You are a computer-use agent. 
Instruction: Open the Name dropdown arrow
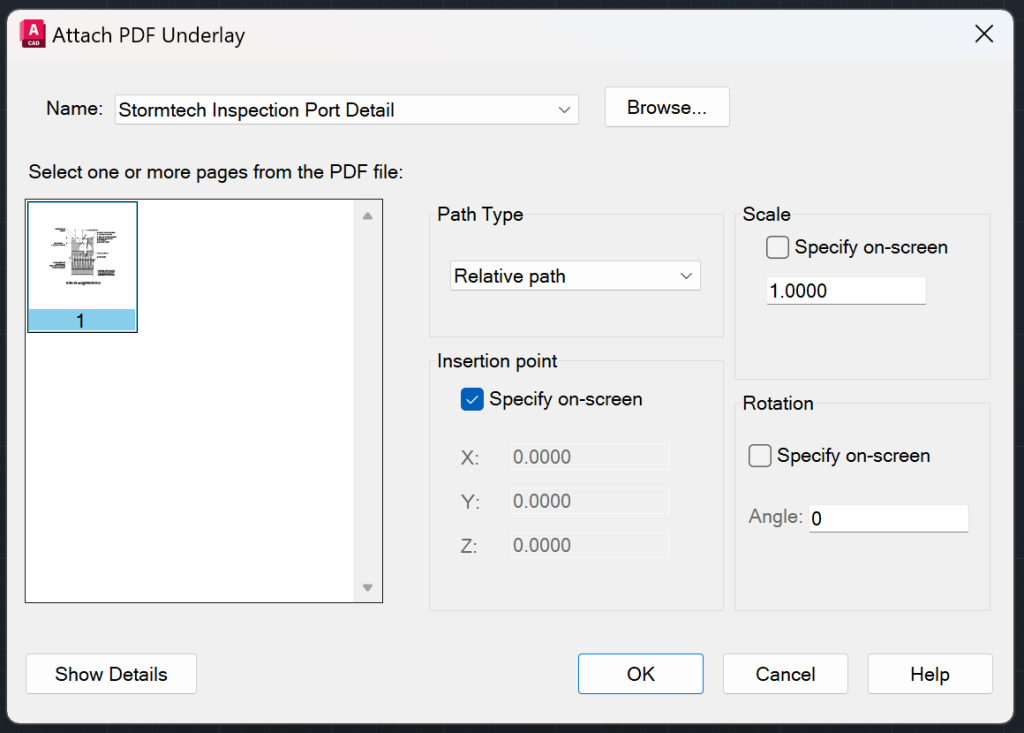click(567, 110)
